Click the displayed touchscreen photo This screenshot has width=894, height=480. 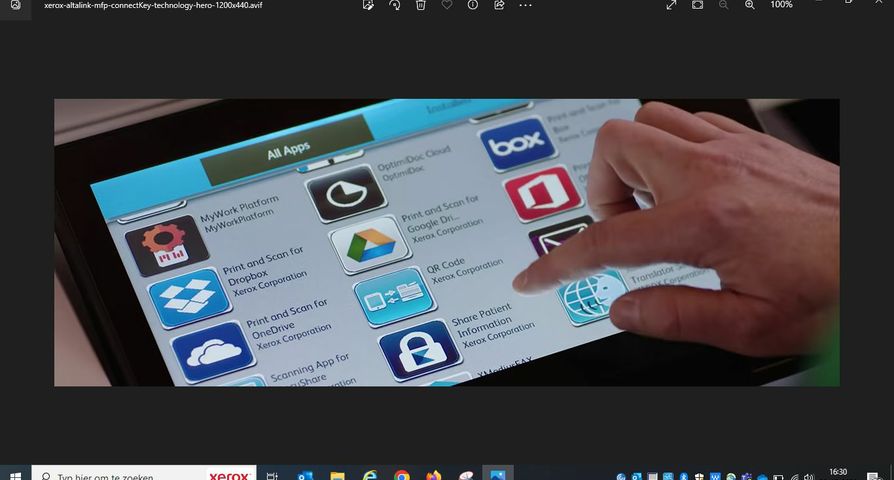tap(446, 242)
